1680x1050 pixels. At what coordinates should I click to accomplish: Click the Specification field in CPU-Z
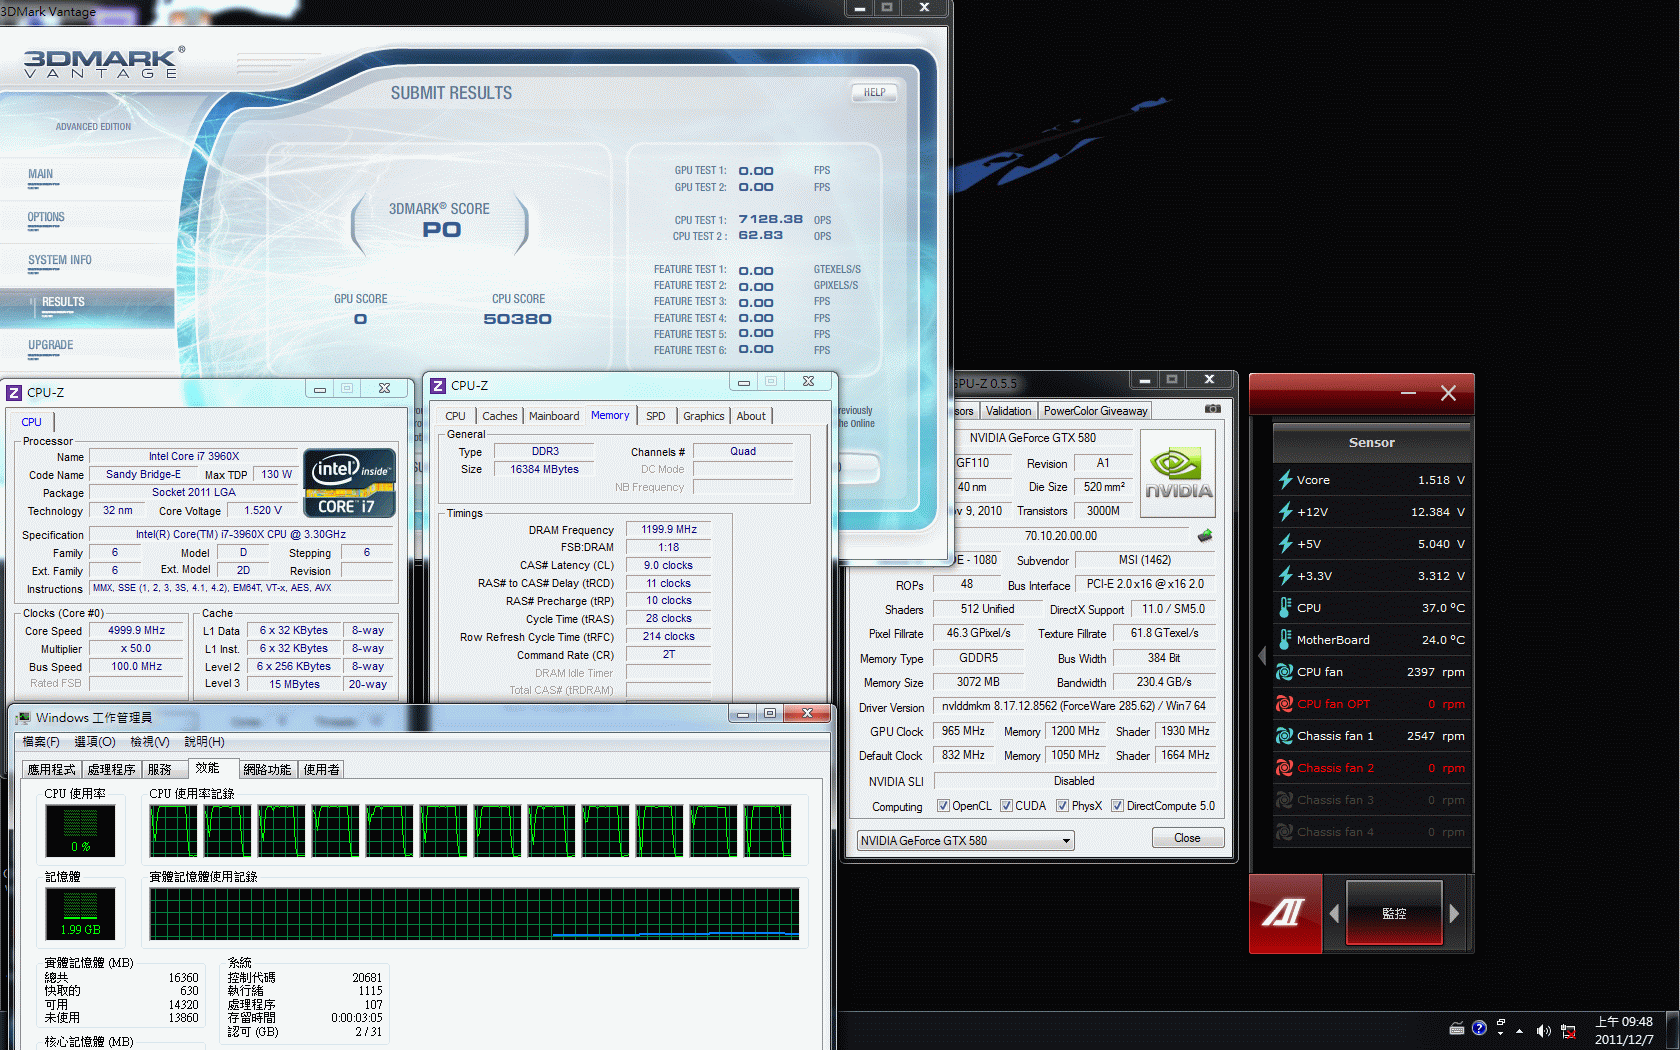(241, 535)
